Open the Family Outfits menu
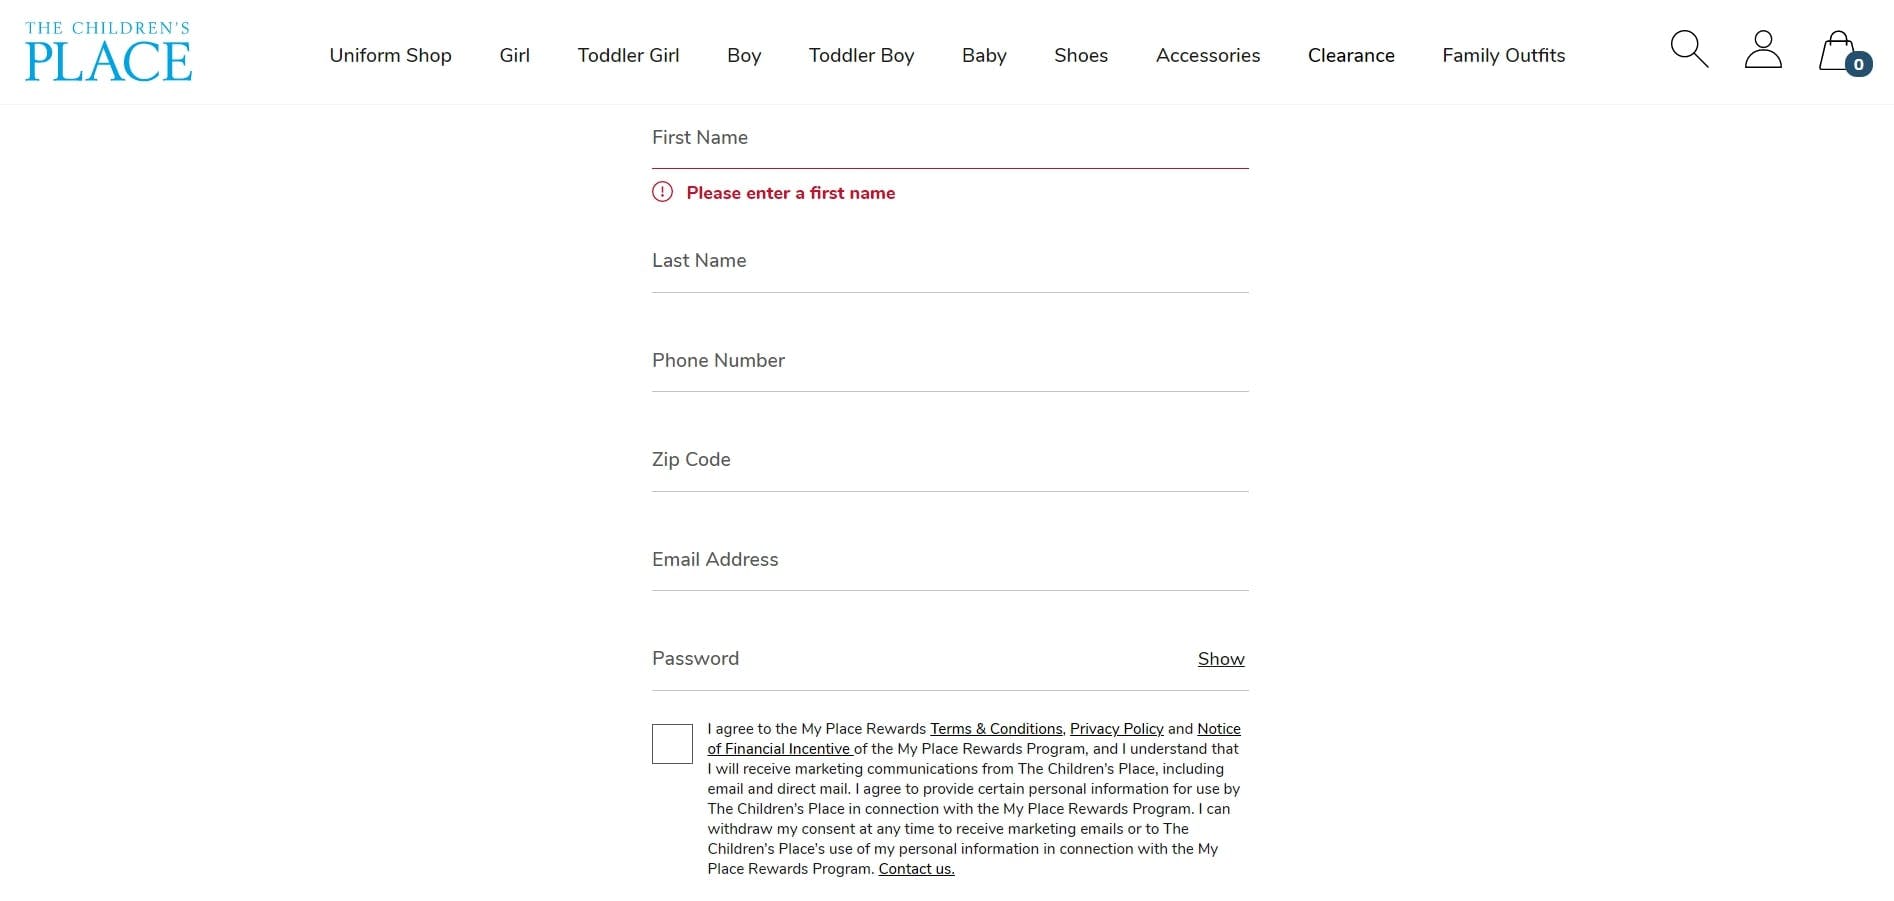 point(1504,55)
